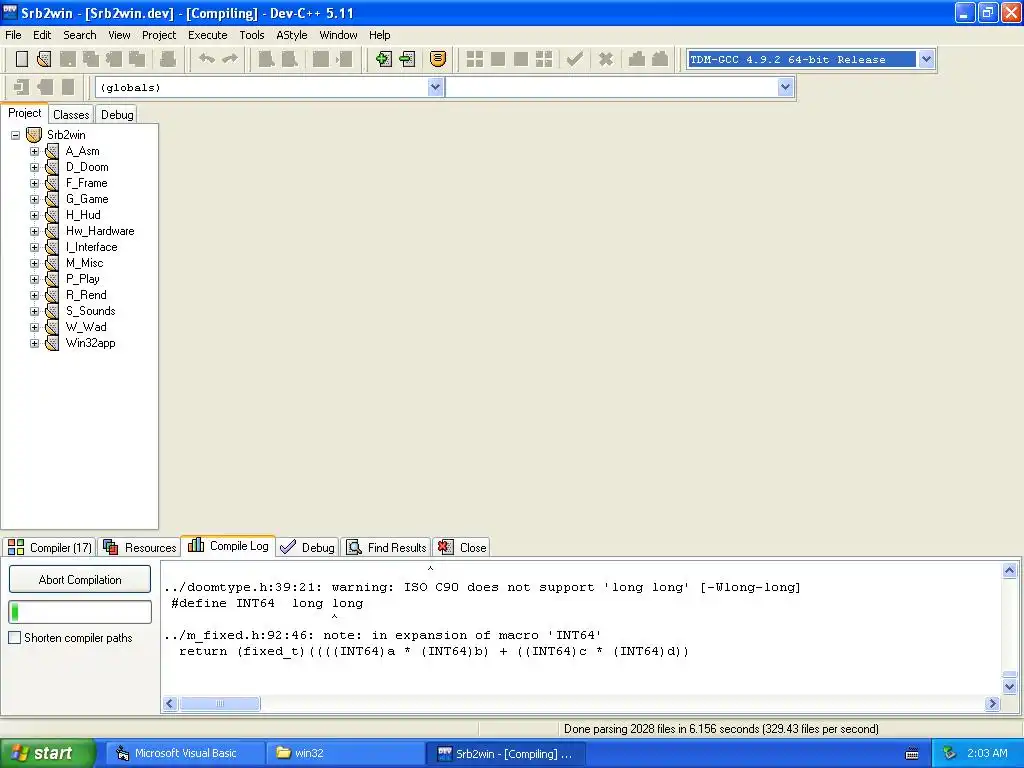
Task: Toggle Shorten compiler paths checkbox
Action: (14, 637)
